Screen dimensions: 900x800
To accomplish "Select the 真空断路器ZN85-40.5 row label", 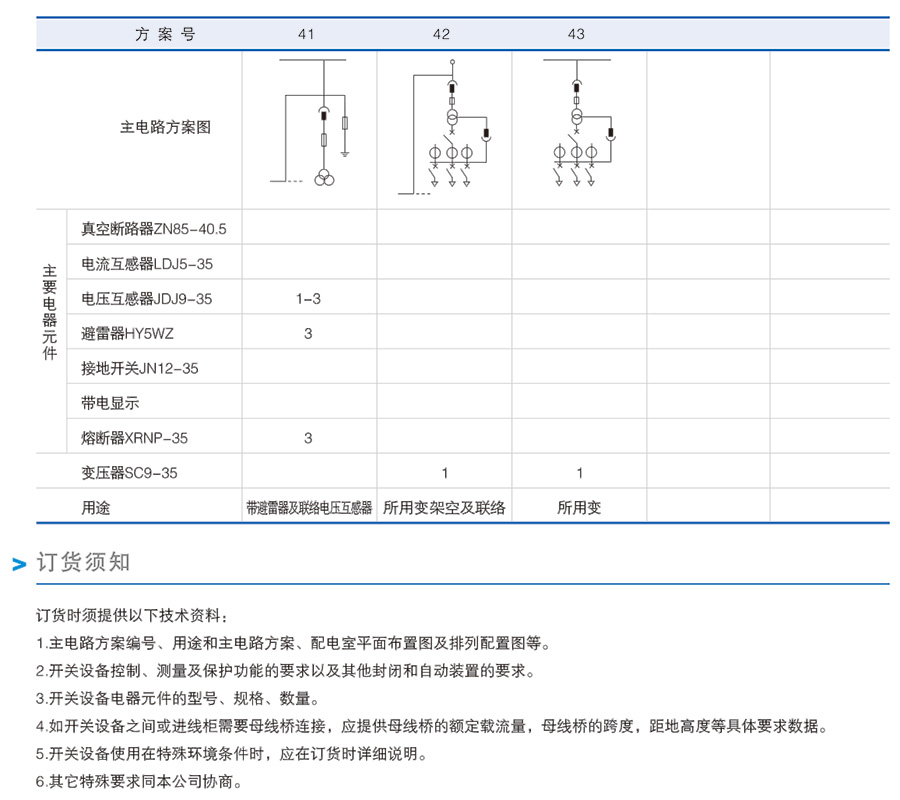I will 154,229.
